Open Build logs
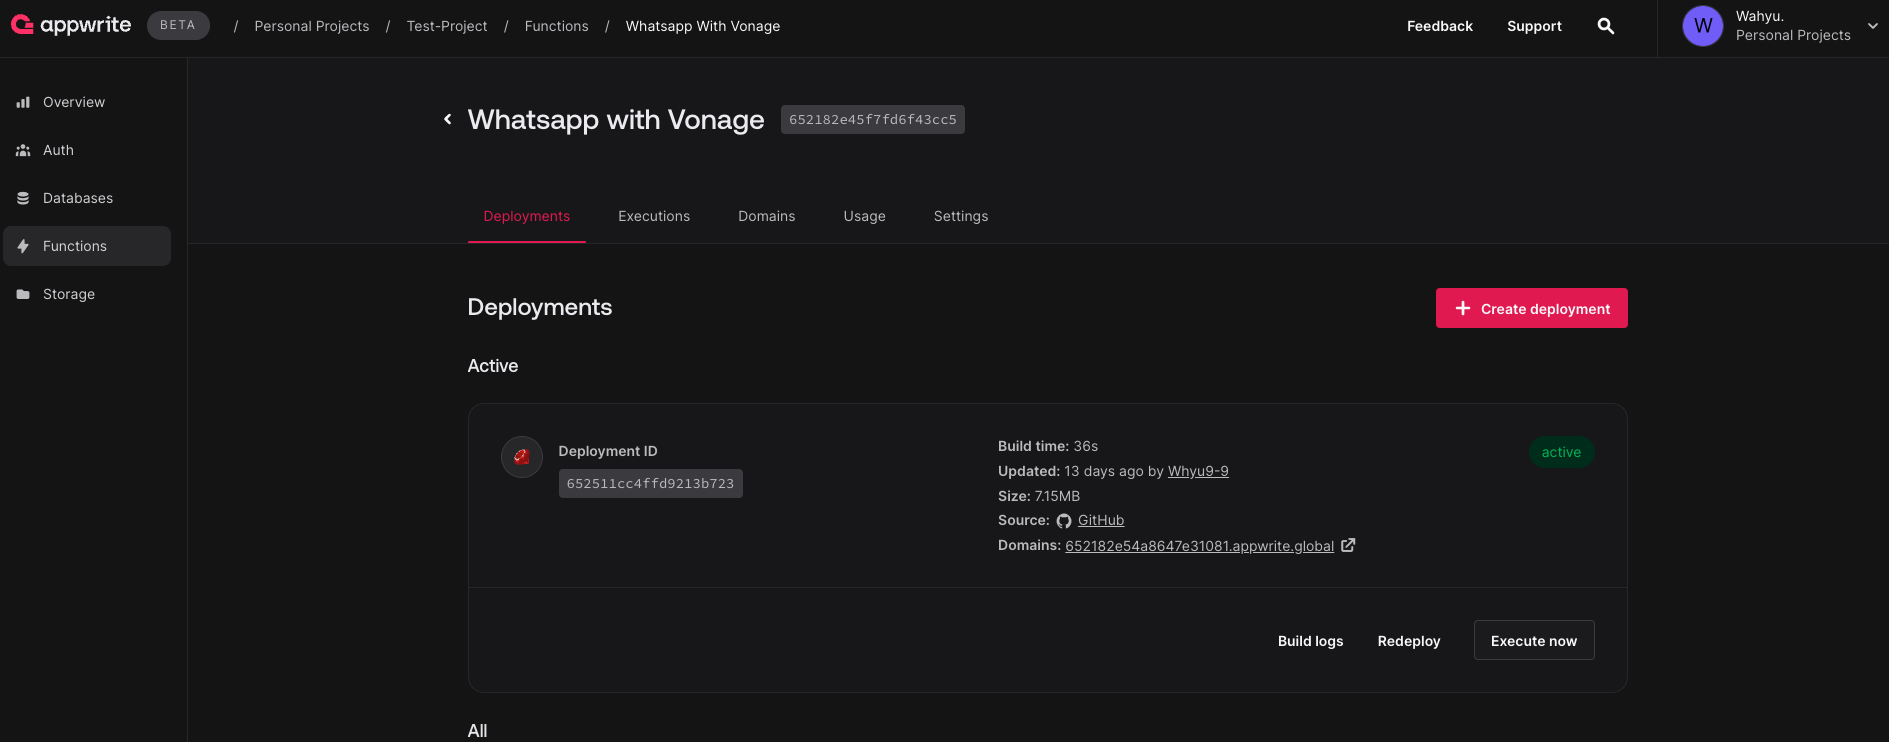 pyautogui.click(x=1310, y=641)
